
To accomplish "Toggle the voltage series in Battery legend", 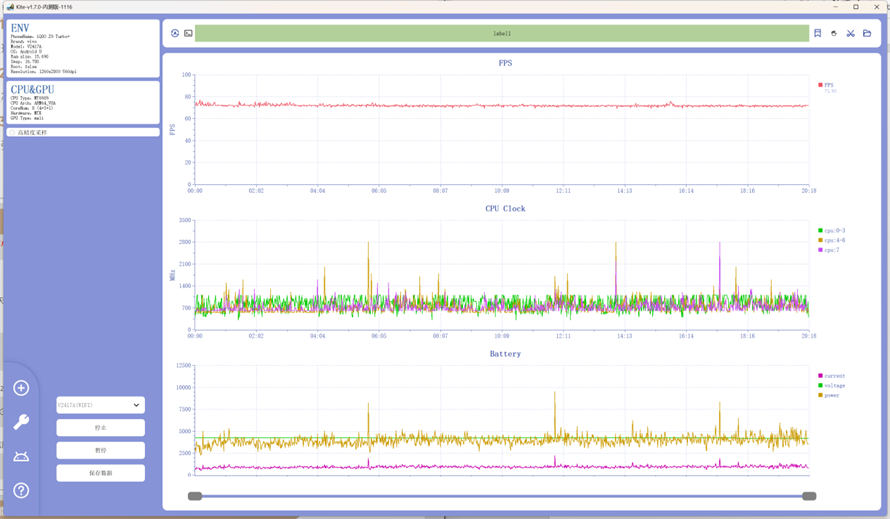I will [x=832, y=386].
